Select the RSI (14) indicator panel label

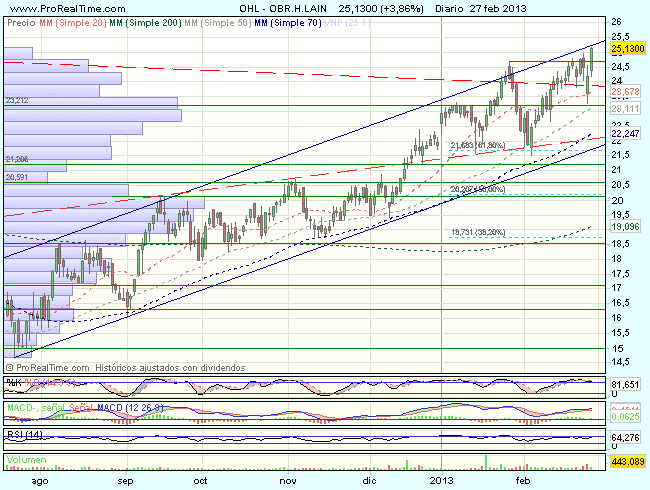[22, 434]
